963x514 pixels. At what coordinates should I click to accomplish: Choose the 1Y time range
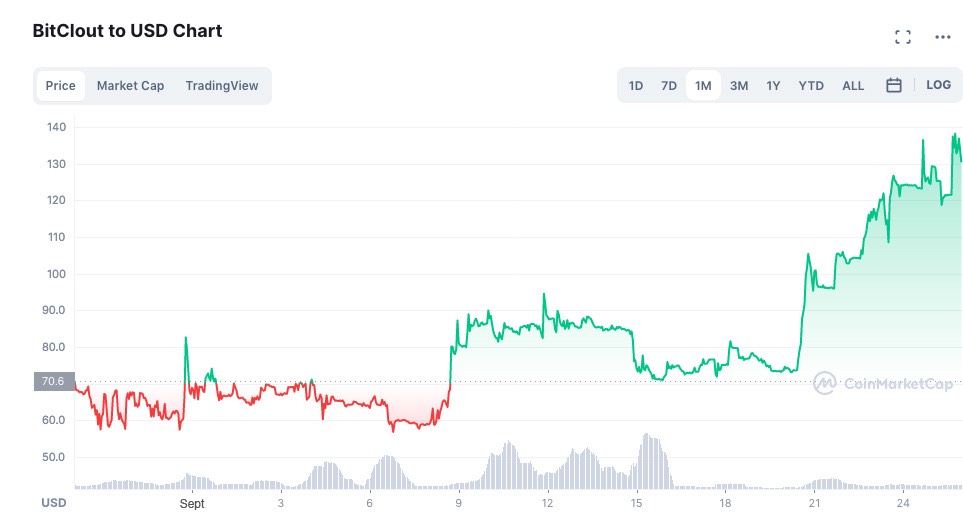pyautogui.click(x=773, y=86)
